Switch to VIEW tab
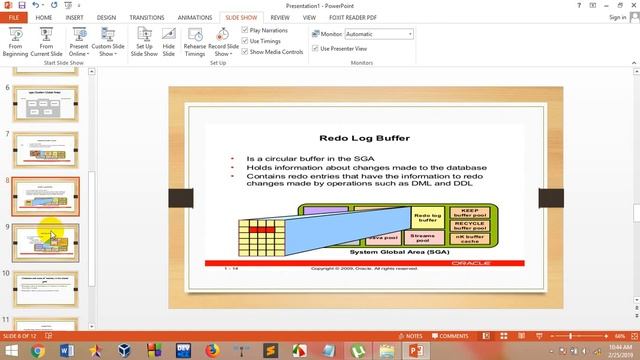Image resolution: width=640 pixels, height=360 pixels. pyautogui.click(x=309, y=18)
